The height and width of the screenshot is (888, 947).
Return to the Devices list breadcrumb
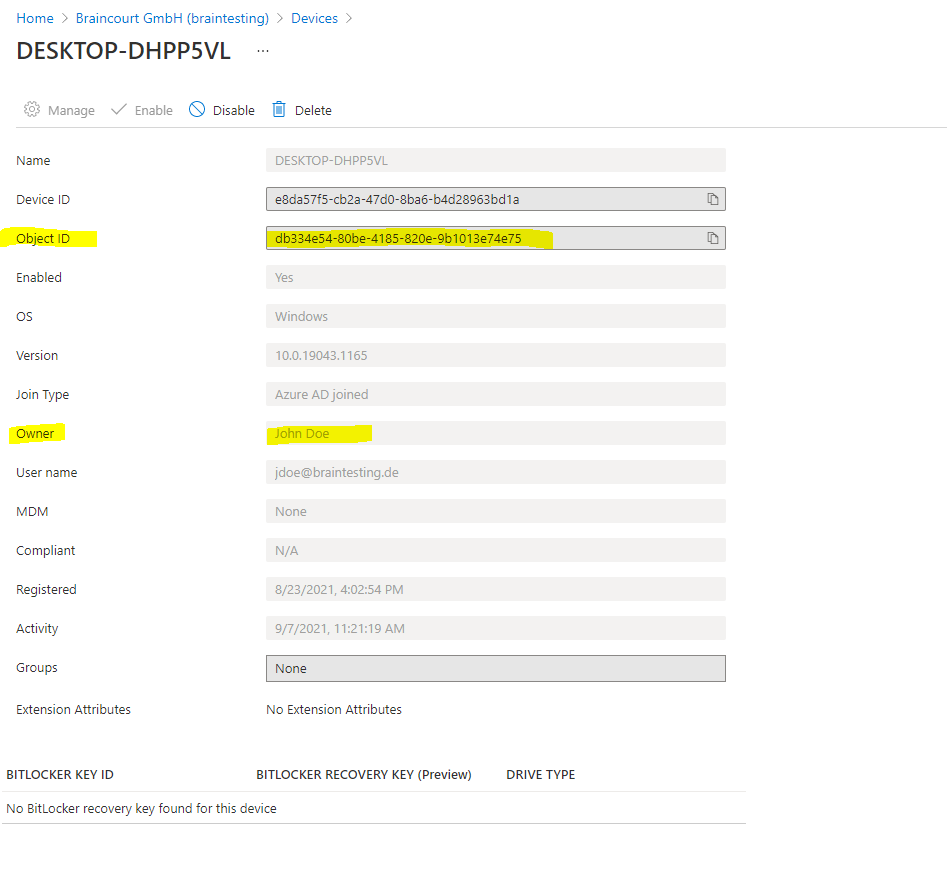314,18
